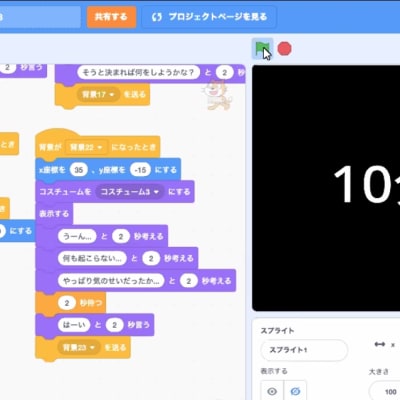
Task: Click seconds value in そうと決まれば block
Action: click(x=224, y=72)
